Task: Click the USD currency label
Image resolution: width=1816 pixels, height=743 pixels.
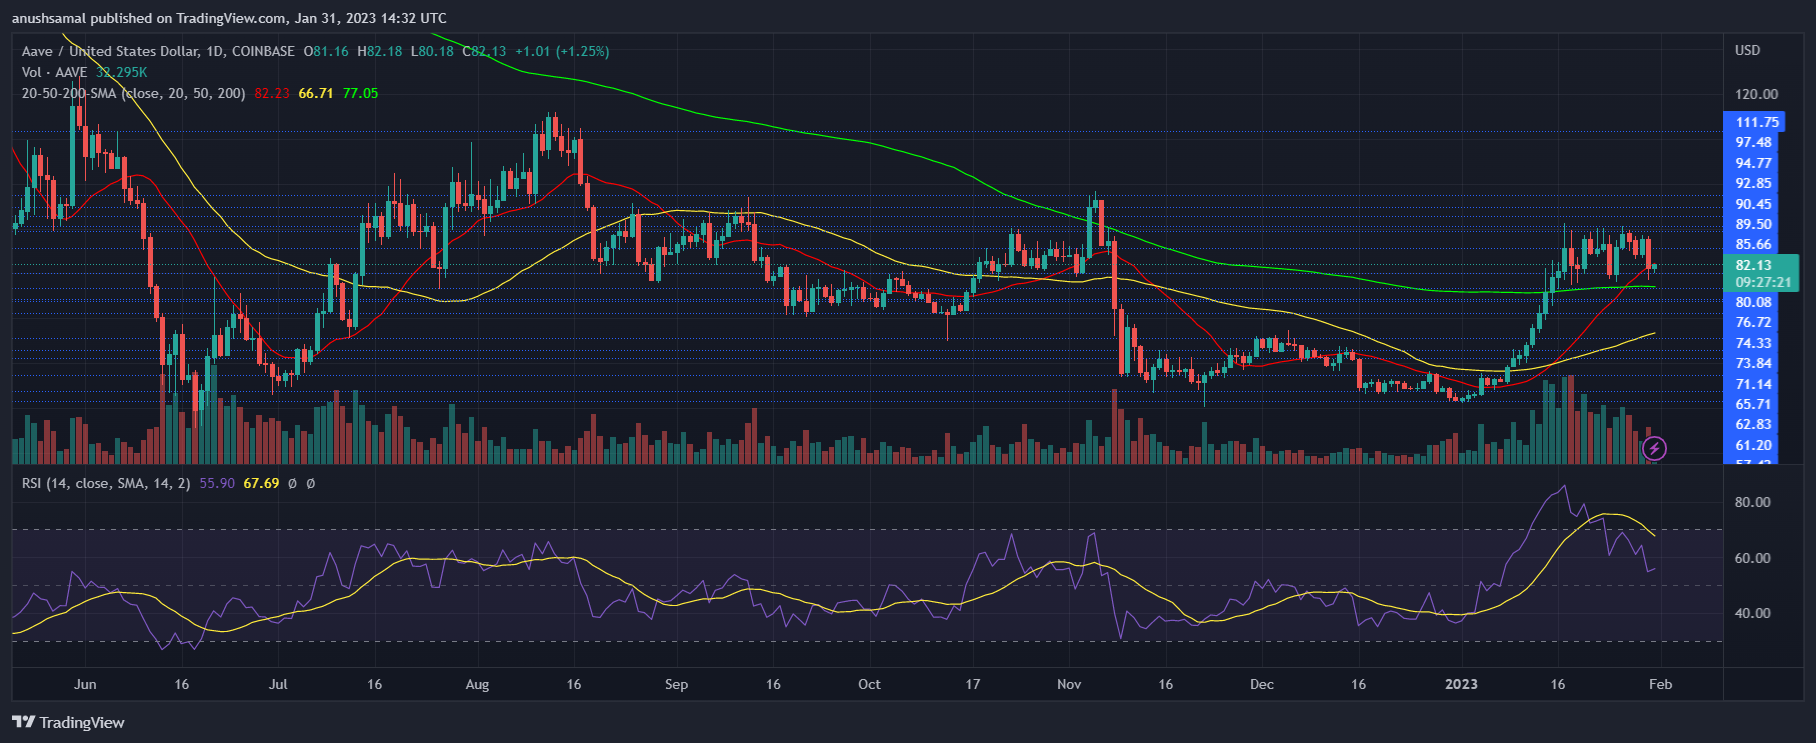Action: click(x=1748, y=50)
